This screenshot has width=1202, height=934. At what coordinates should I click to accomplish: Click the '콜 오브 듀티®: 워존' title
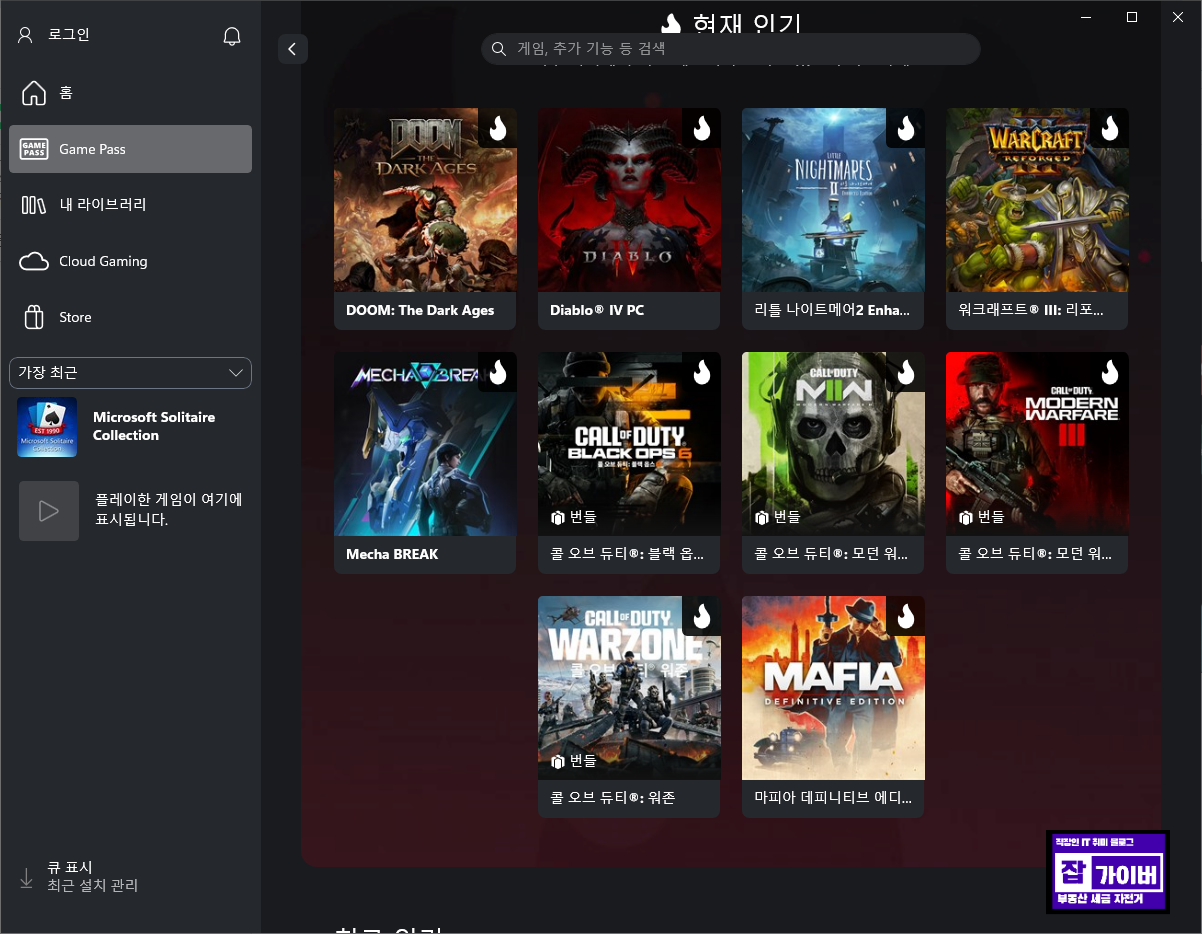coord(613,798)
